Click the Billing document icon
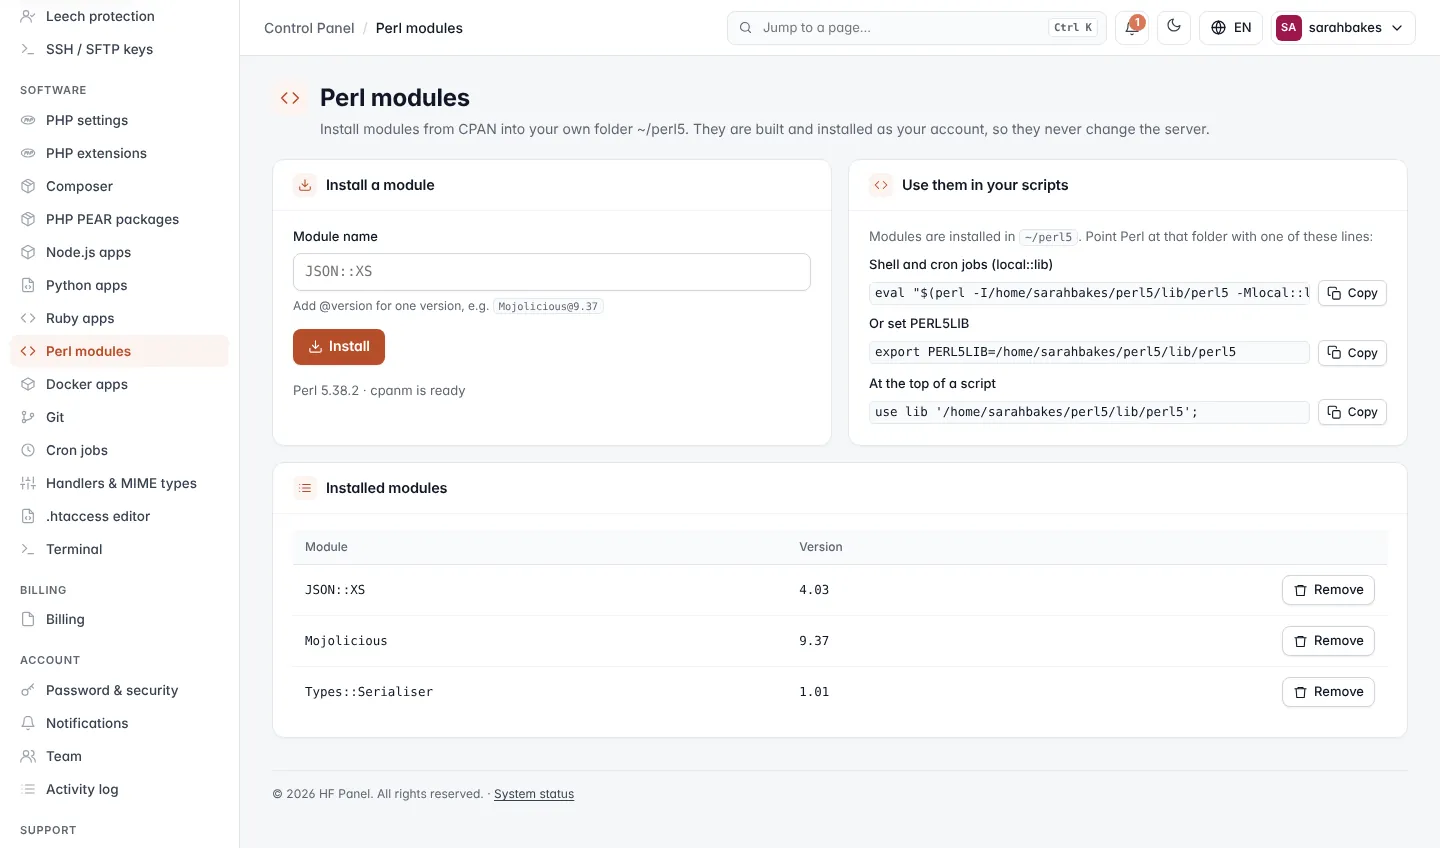This screenshot has height=848, width=1440. [x=28, y=619]
